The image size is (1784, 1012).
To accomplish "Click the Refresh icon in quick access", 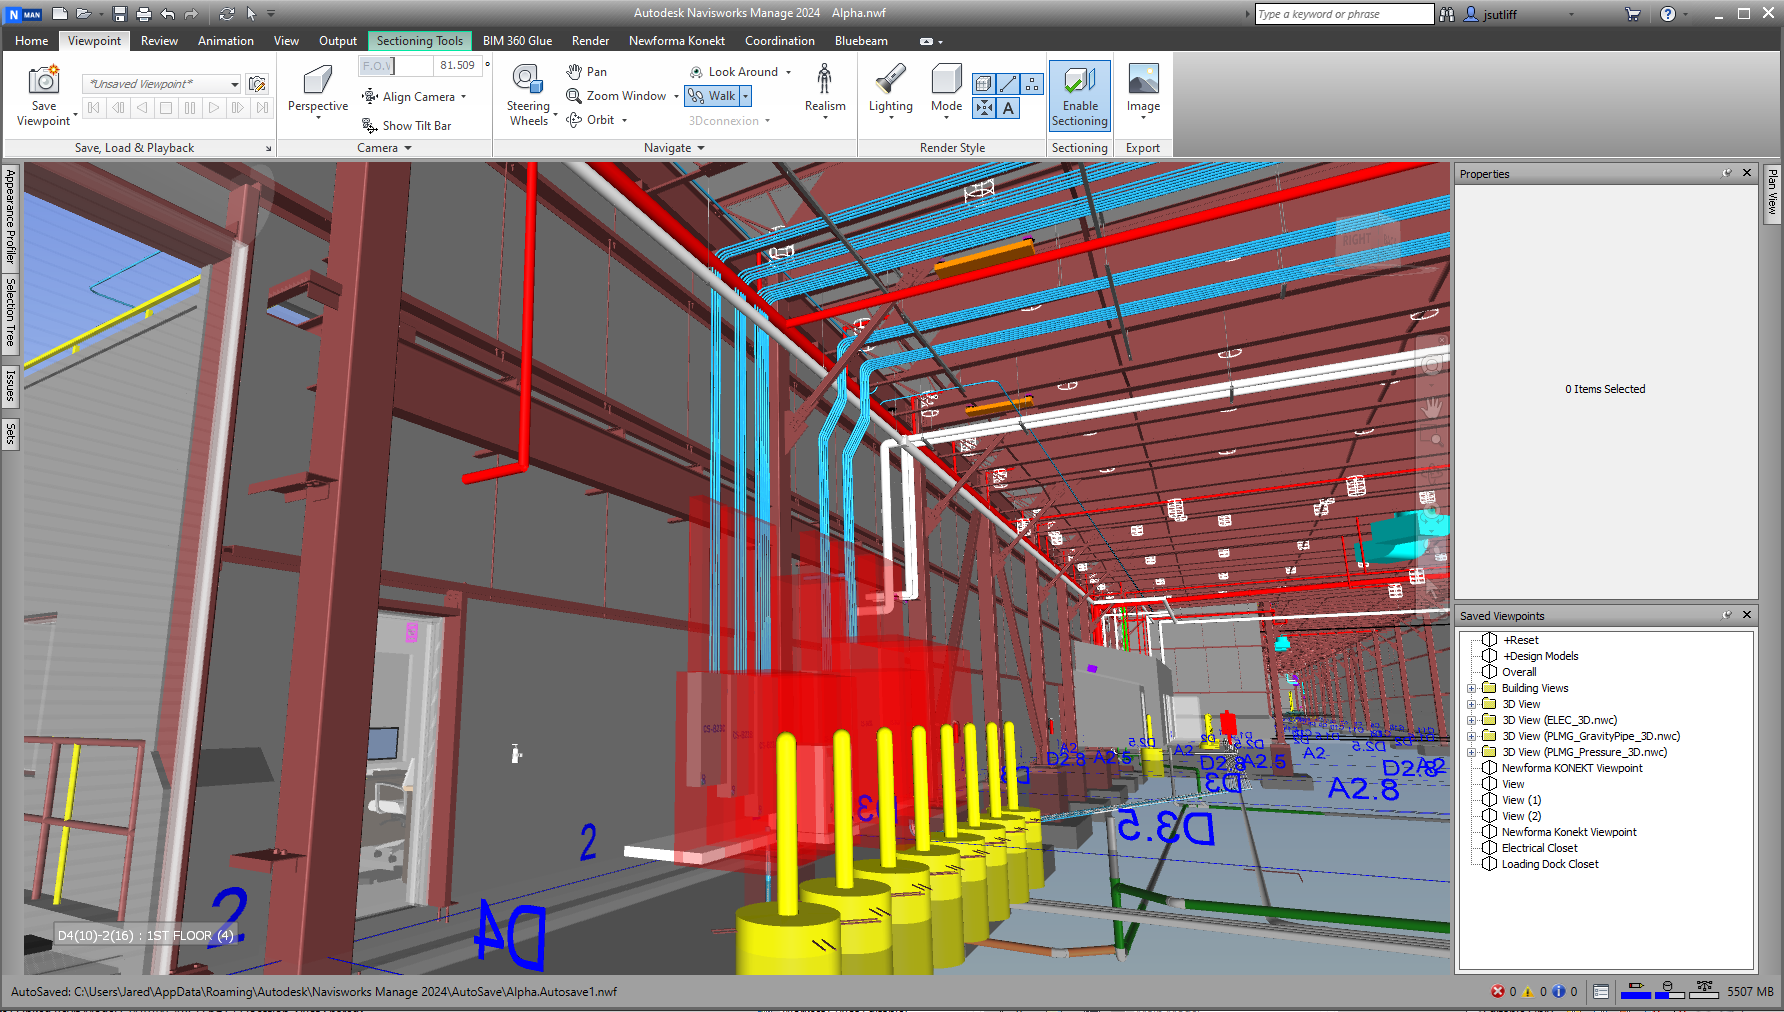I will click(x=227, y=14).
